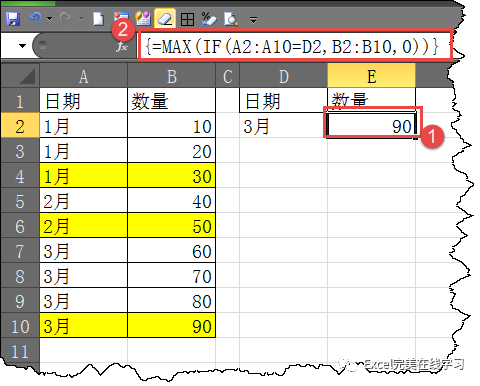Click cell B1 containing 数量
Viewport: 480px width, 386px height.
pyautogui.click(x=172, y=100)
